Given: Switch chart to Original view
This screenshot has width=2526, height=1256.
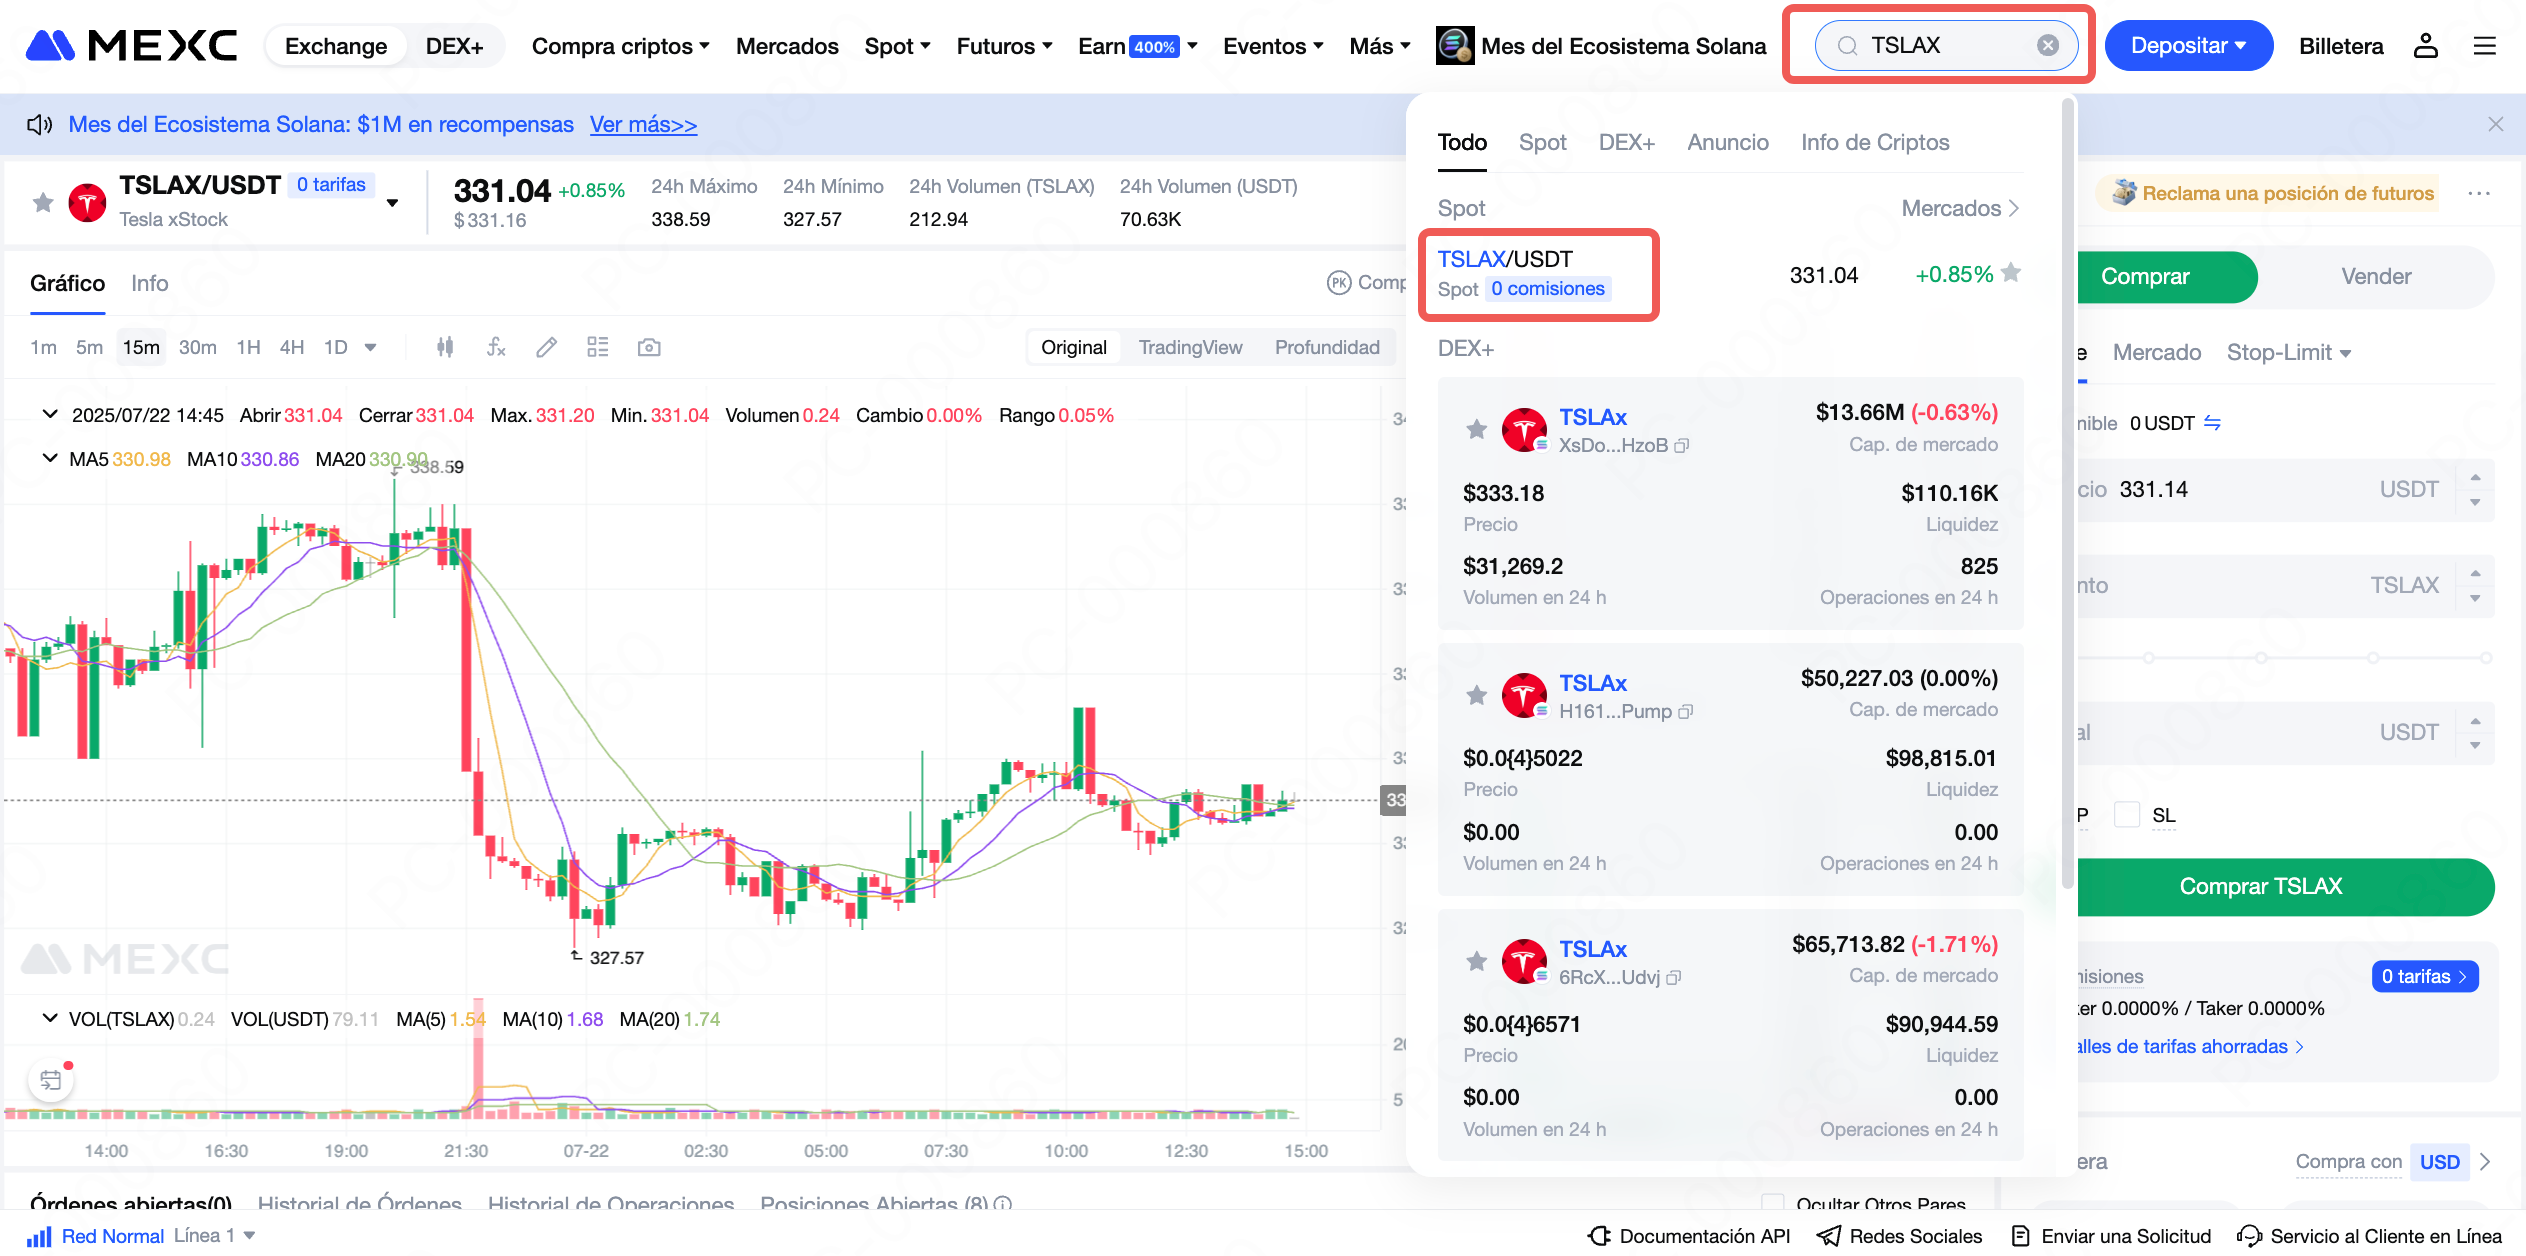Looking at the screenshot, I should (x=1074, y=347).
